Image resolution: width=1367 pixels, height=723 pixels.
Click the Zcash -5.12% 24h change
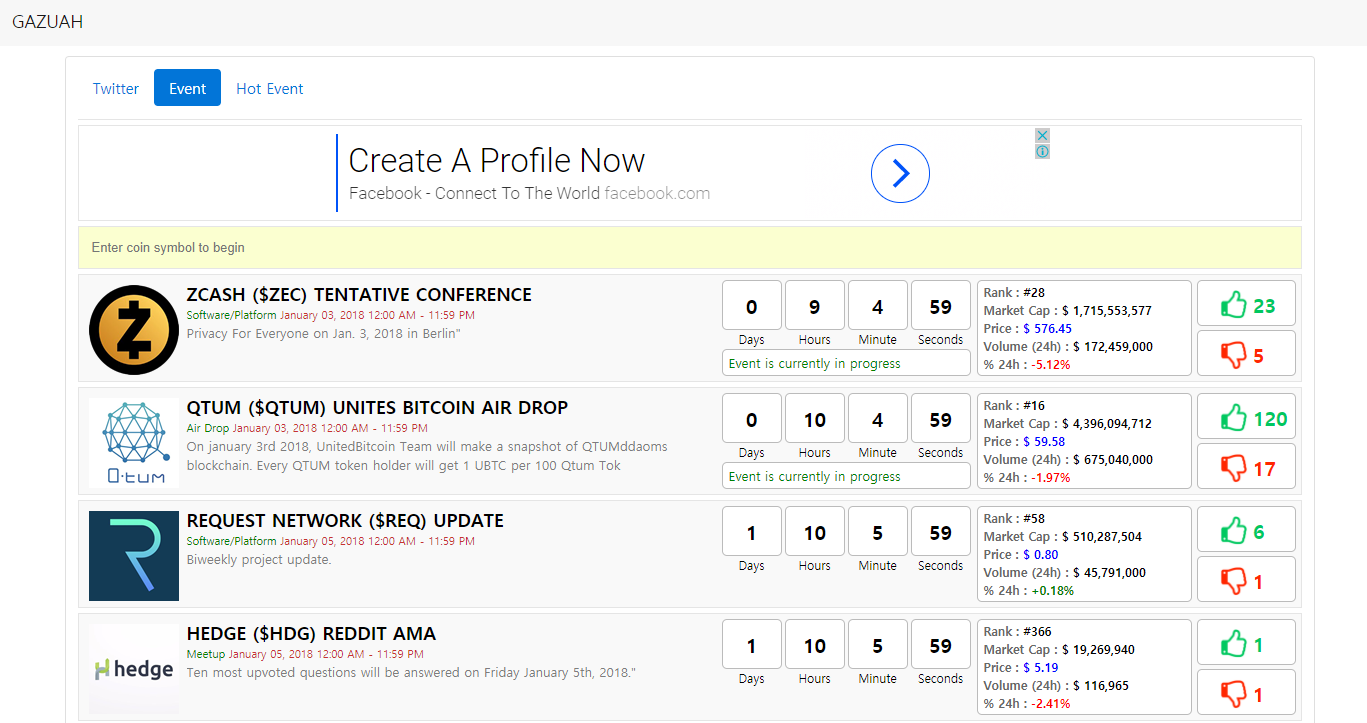coord(1050,365)
